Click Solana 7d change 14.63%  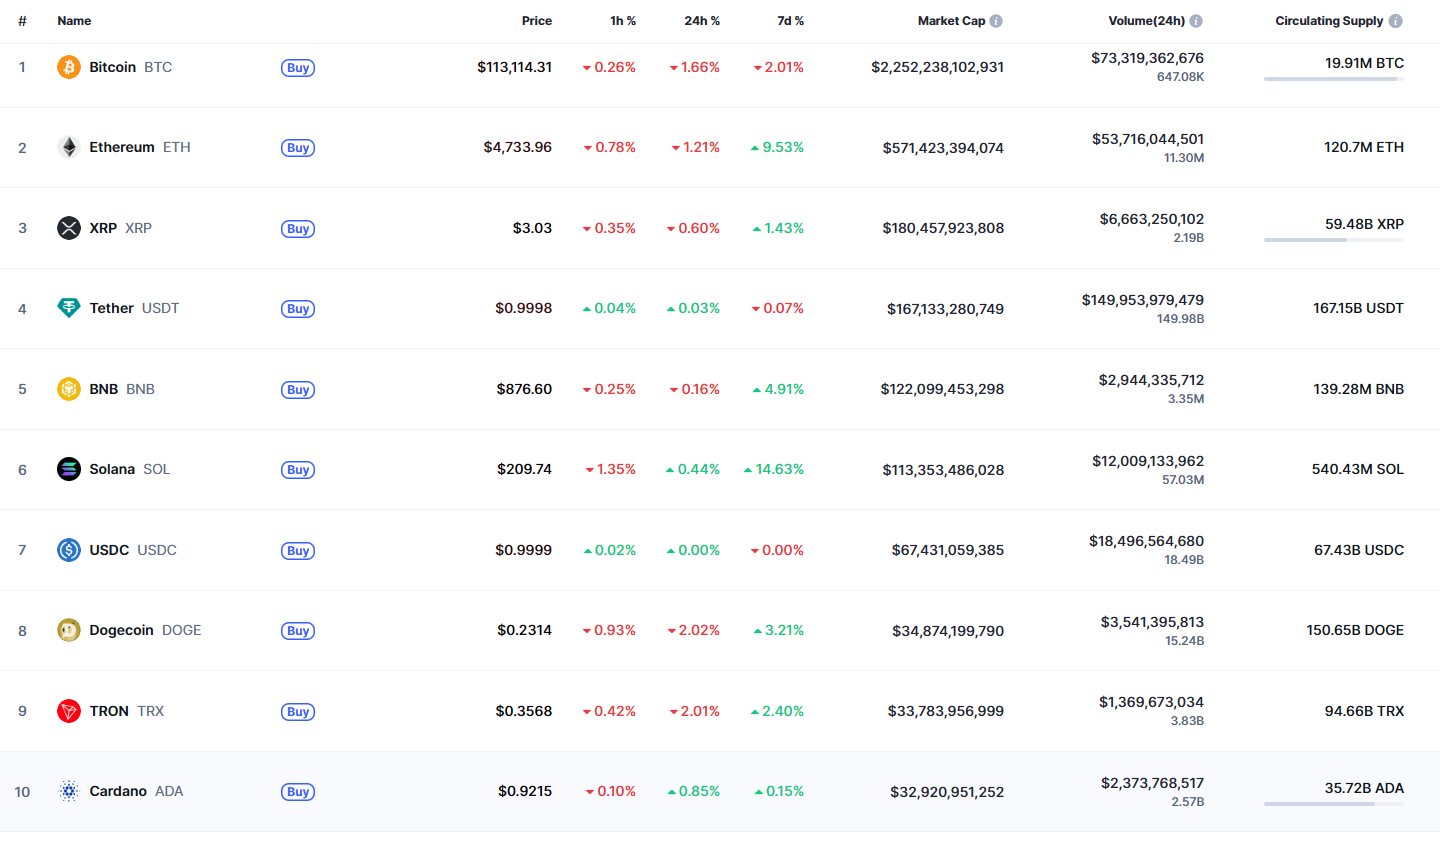click(x=774, y=469)
